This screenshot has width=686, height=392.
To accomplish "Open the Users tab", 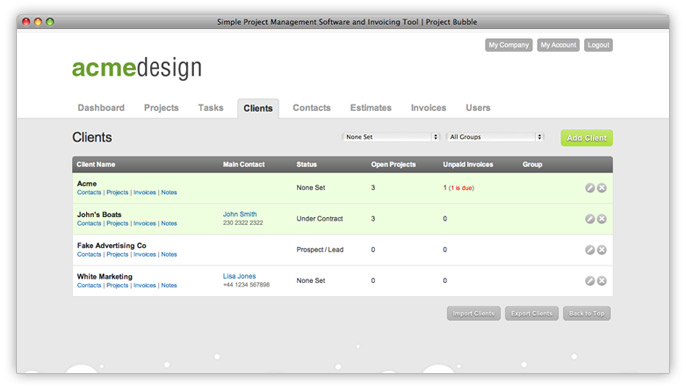I will point(478,108).
